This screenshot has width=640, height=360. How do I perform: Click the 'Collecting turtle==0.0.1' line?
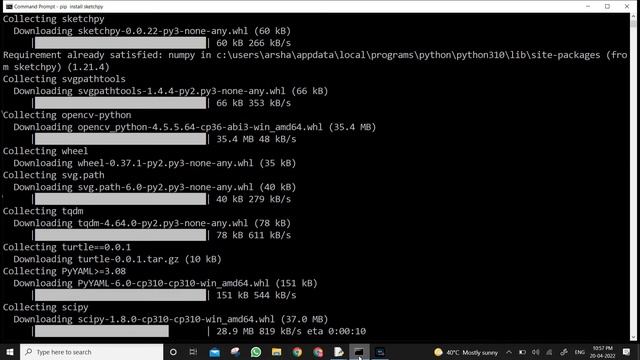[x=67, y=247]
